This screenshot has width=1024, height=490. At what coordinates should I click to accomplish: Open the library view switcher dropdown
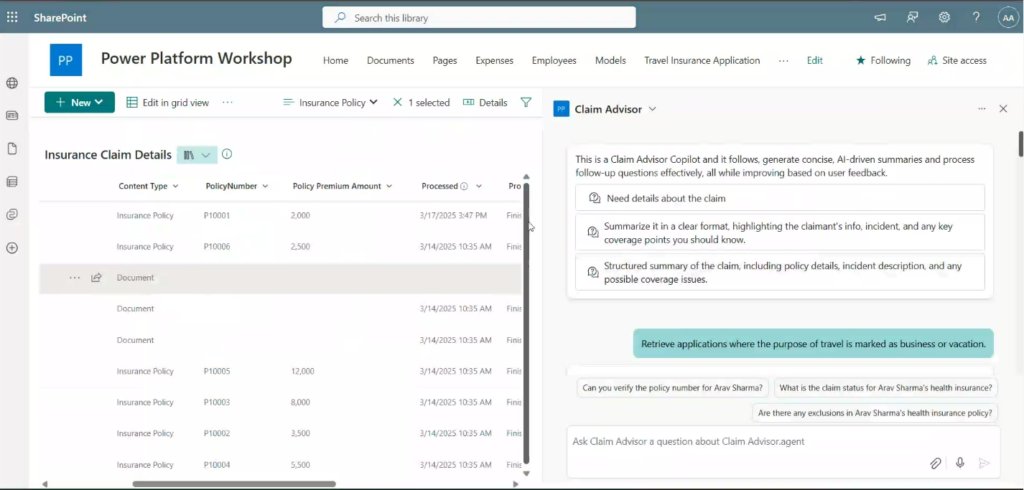point(197,155)
